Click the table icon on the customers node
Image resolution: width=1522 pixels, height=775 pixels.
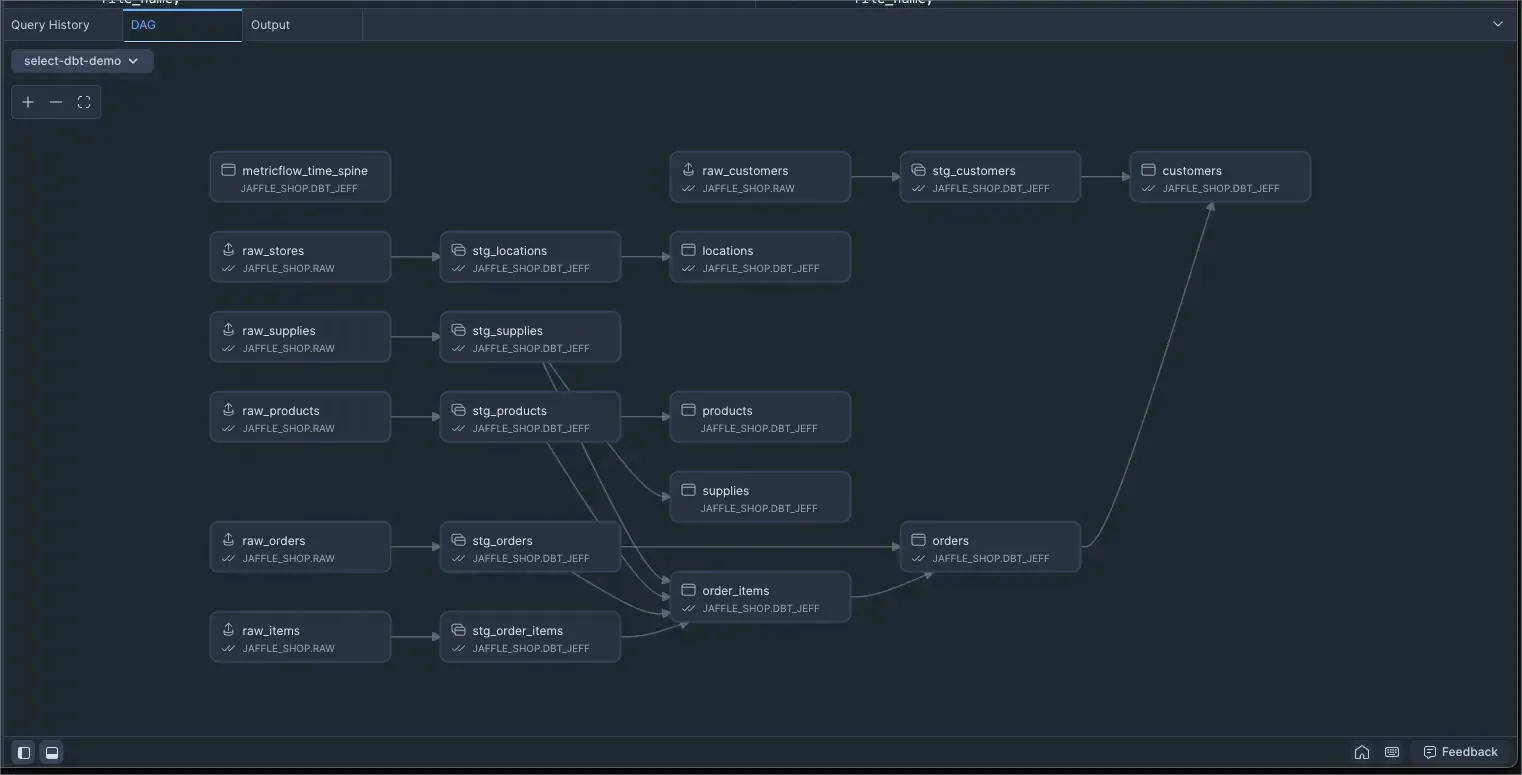[1147, 170]
